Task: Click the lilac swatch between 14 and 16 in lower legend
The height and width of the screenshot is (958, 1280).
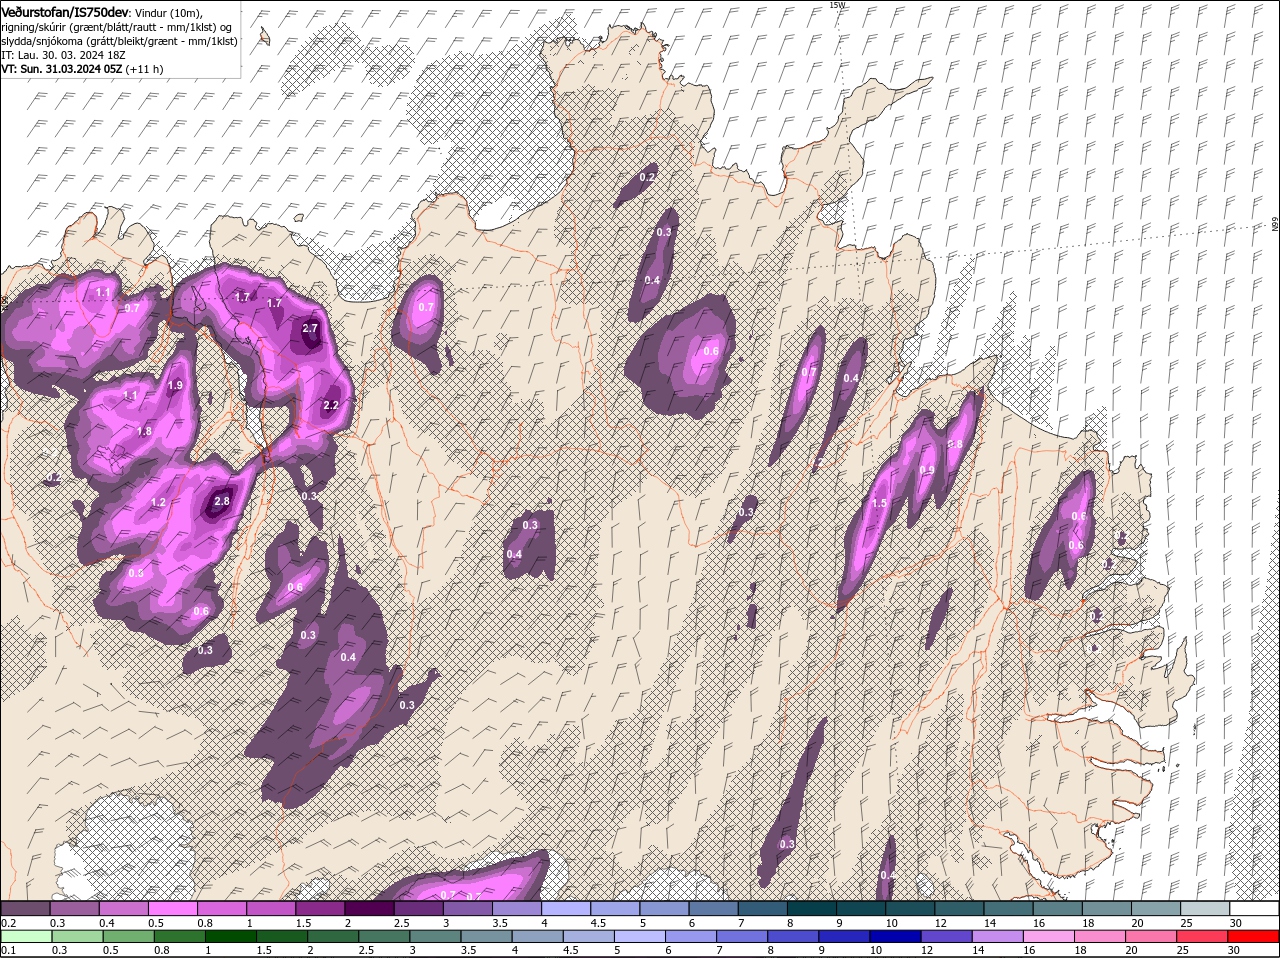Action: [x=1000, y=936]
